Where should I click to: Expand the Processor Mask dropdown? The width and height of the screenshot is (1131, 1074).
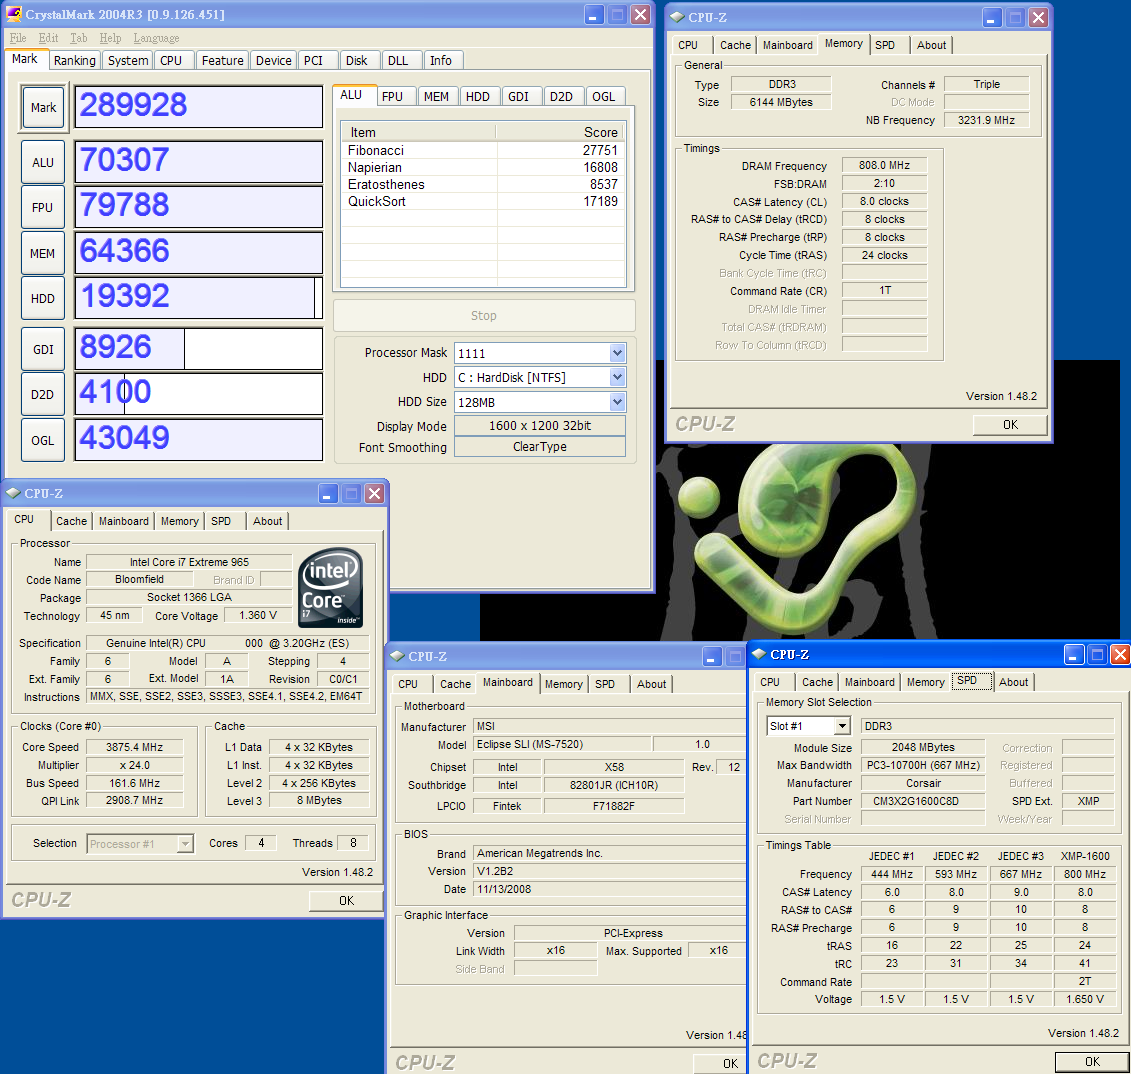click(617, 353)
